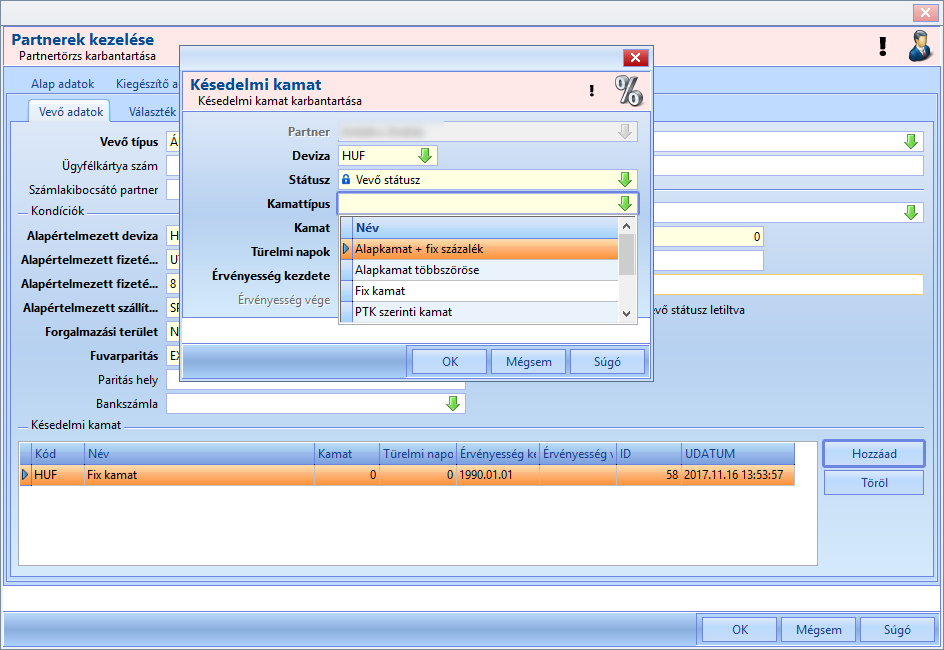Click Mégsem in the Késedelmi kamat dialog
This screenshot has height=650, width=944.
529,362
